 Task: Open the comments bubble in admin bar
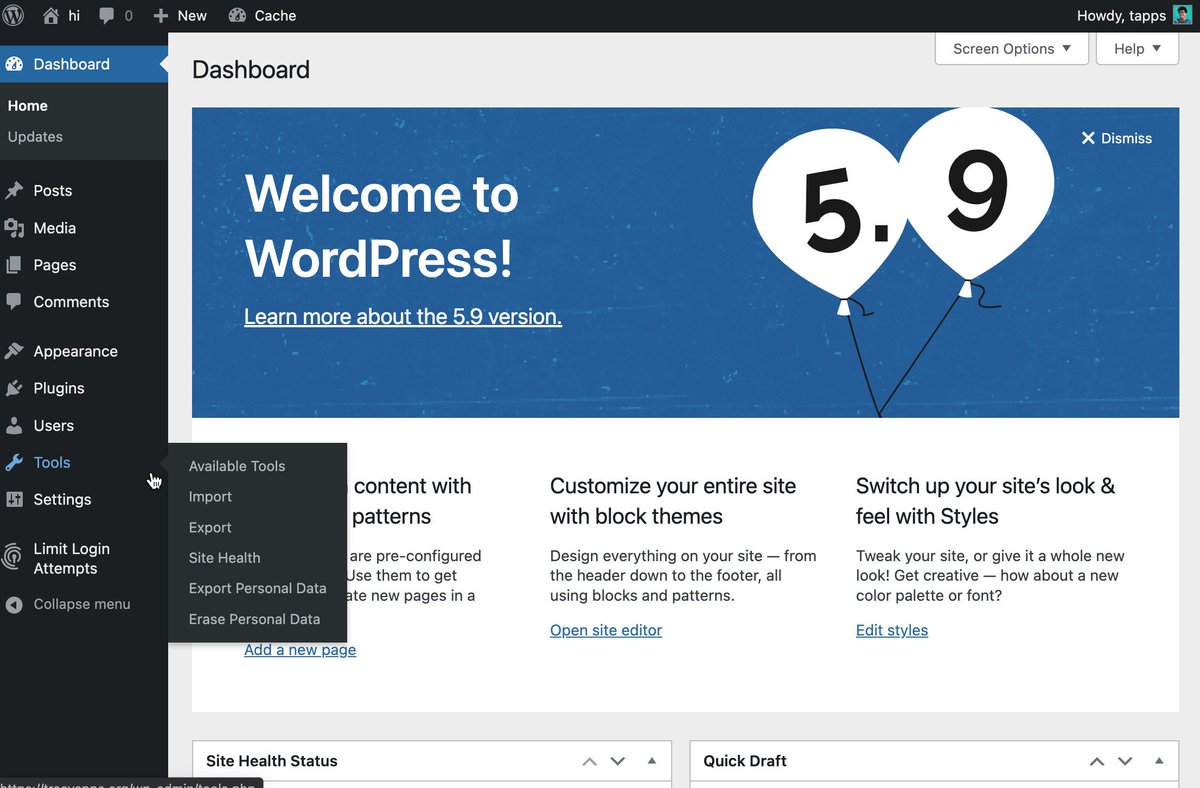[106, 16]
